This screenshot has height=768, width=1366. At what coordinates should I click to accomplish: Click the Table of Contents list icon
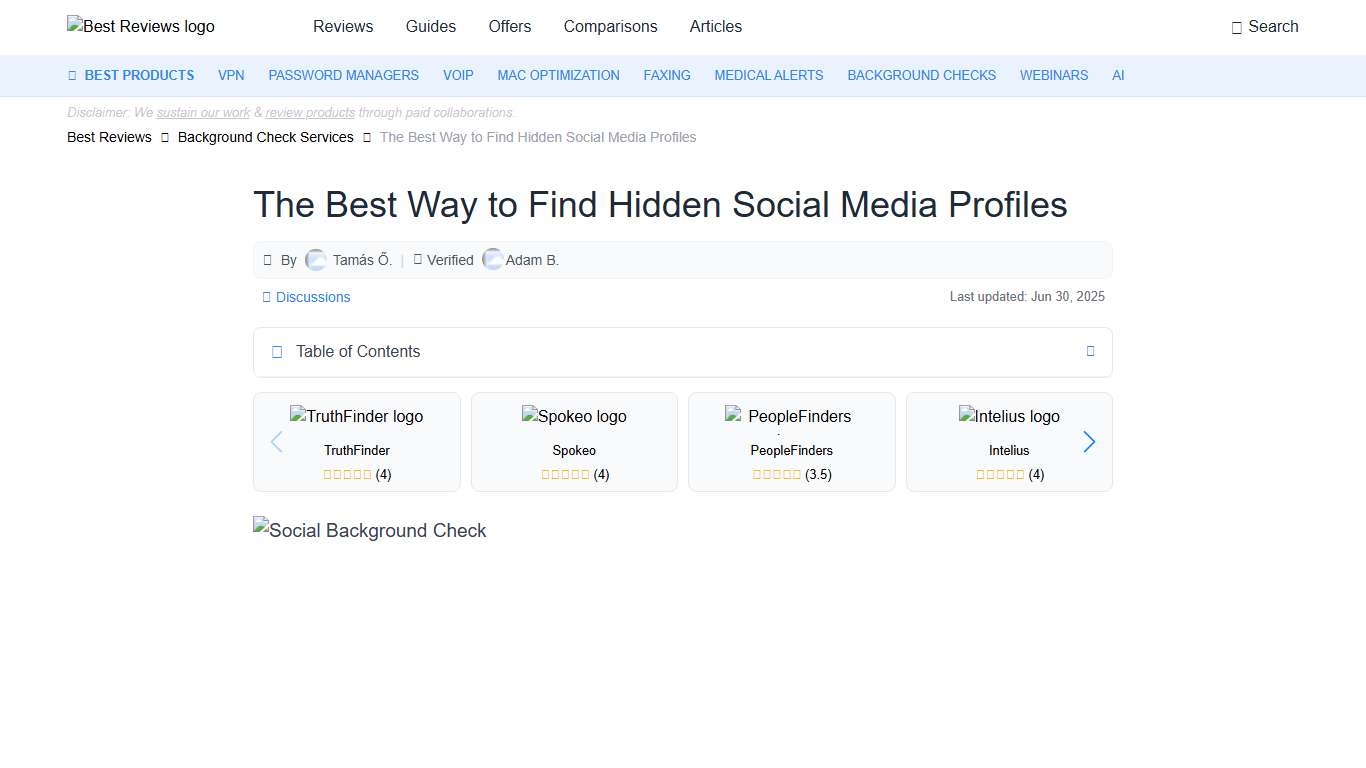tap(277, 352)
